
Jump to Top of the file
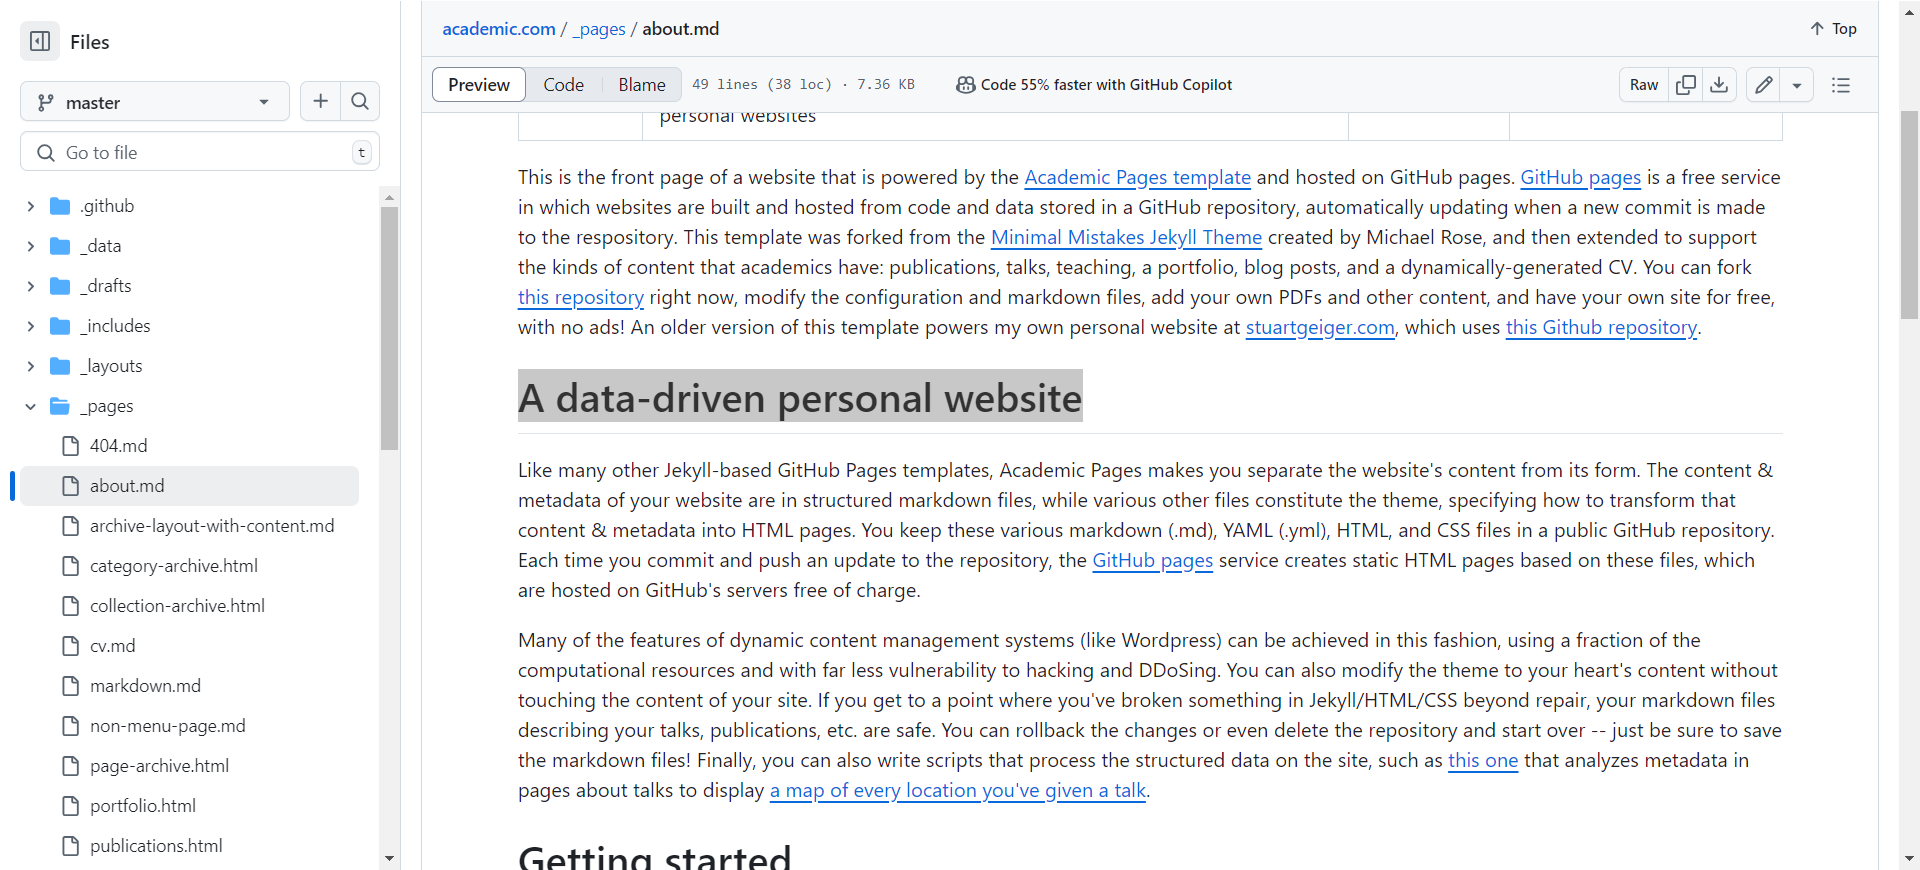pos(1833,29)
